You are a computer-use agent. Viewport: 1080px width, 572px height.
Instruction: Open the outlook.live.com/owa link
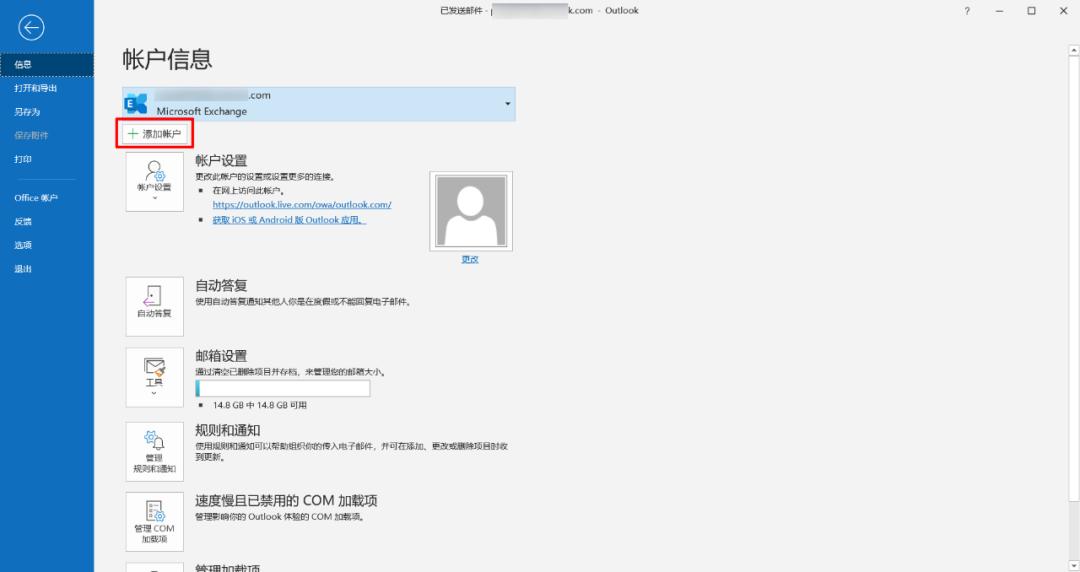[302, 205]
